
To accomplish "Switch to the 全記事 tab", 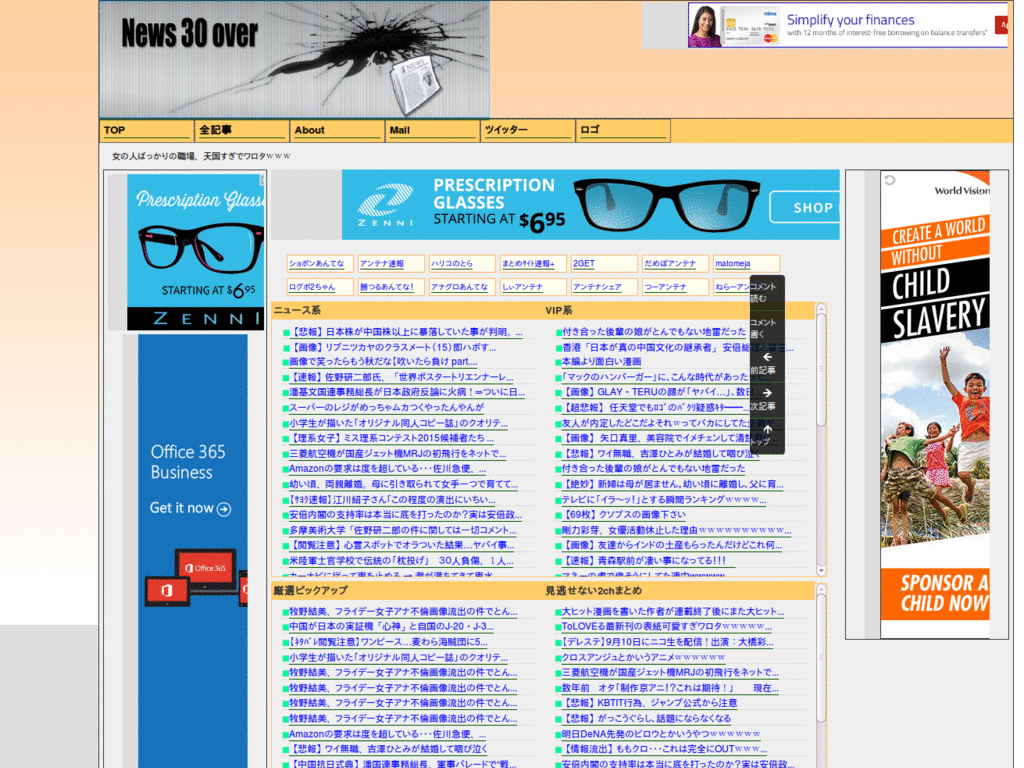I will click(239, 130).
